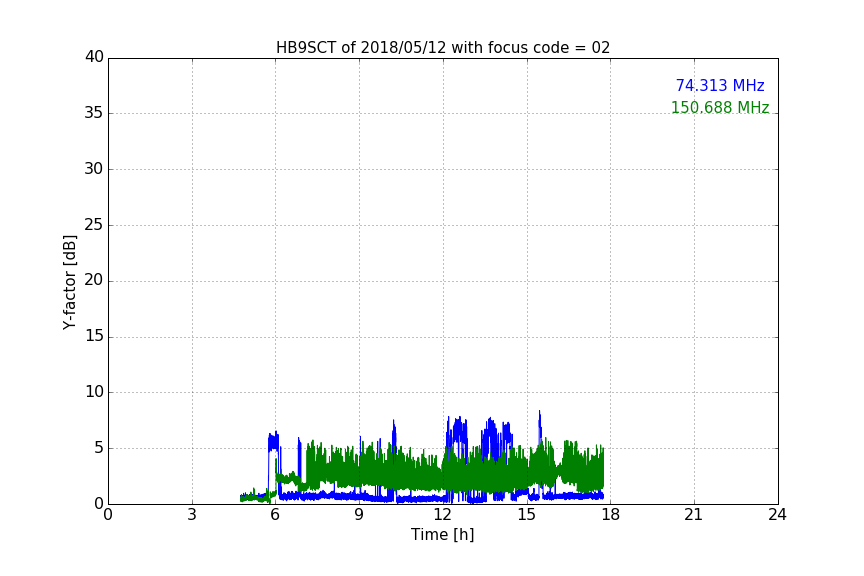Click the x-axis tick label 3
Image resolution: width=864 pixels, height=576 pixels.
192,515
